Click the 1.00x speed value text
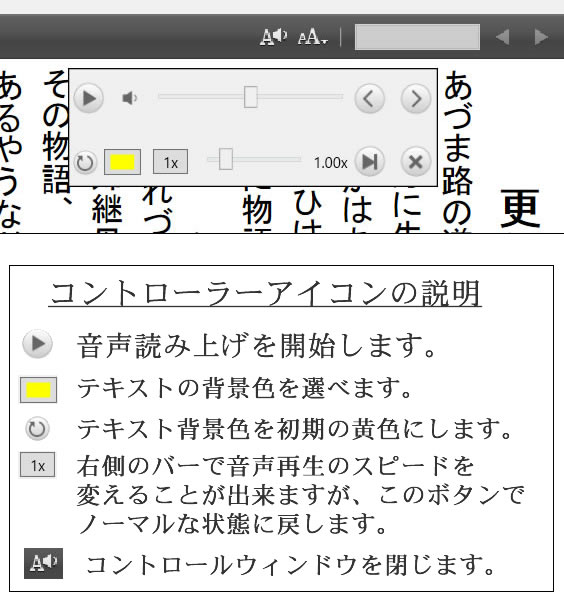564x610 pixels. (331, 163)
